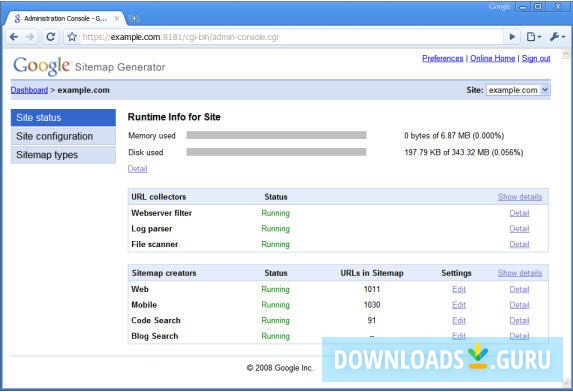The height and width of the screenshot is (392, 573).
Task: Open the Site dropdown showing example.com
Action: (517, 90)
